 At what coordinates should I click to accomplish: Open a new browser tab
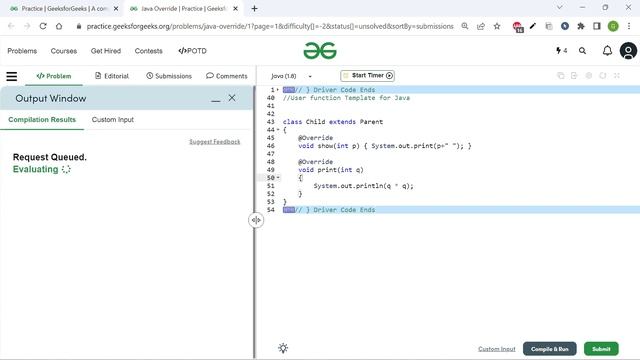pyautogui.click(x=254, y=9)
